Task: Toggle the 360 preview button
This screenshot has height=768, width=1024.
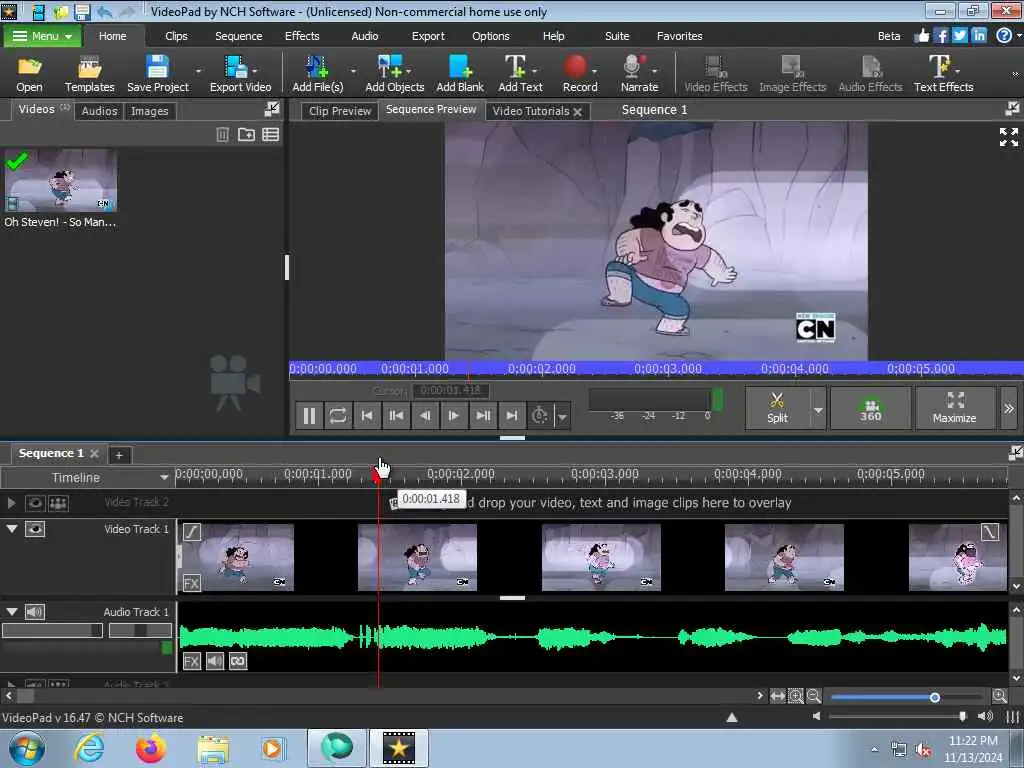Action: pos(871,408)
